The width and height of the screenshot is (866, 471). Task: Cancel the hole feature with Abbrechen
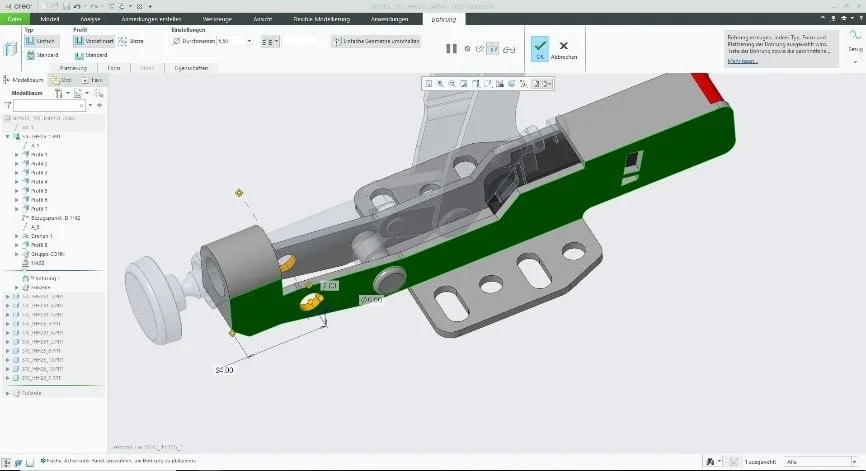pyautogui.click(x=564, y=48)
